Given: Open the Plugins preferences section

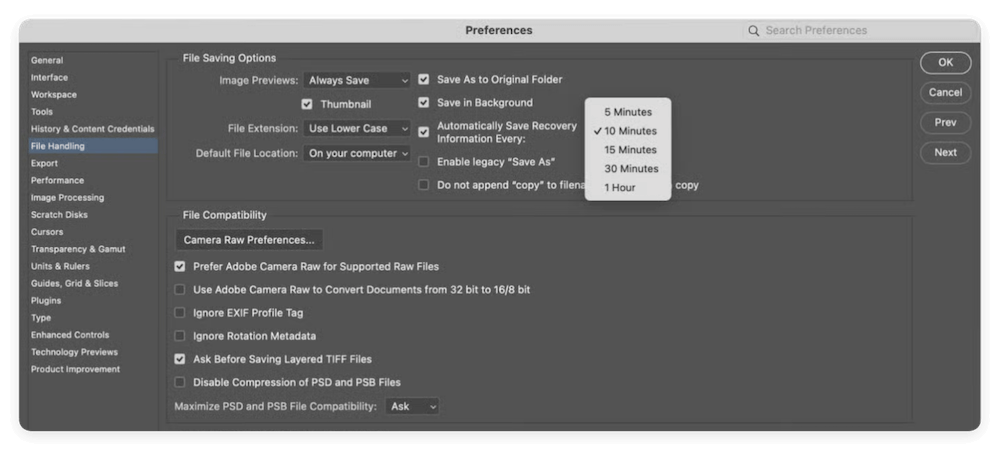Looking at the screenshot, I should (x=46, y=301).
